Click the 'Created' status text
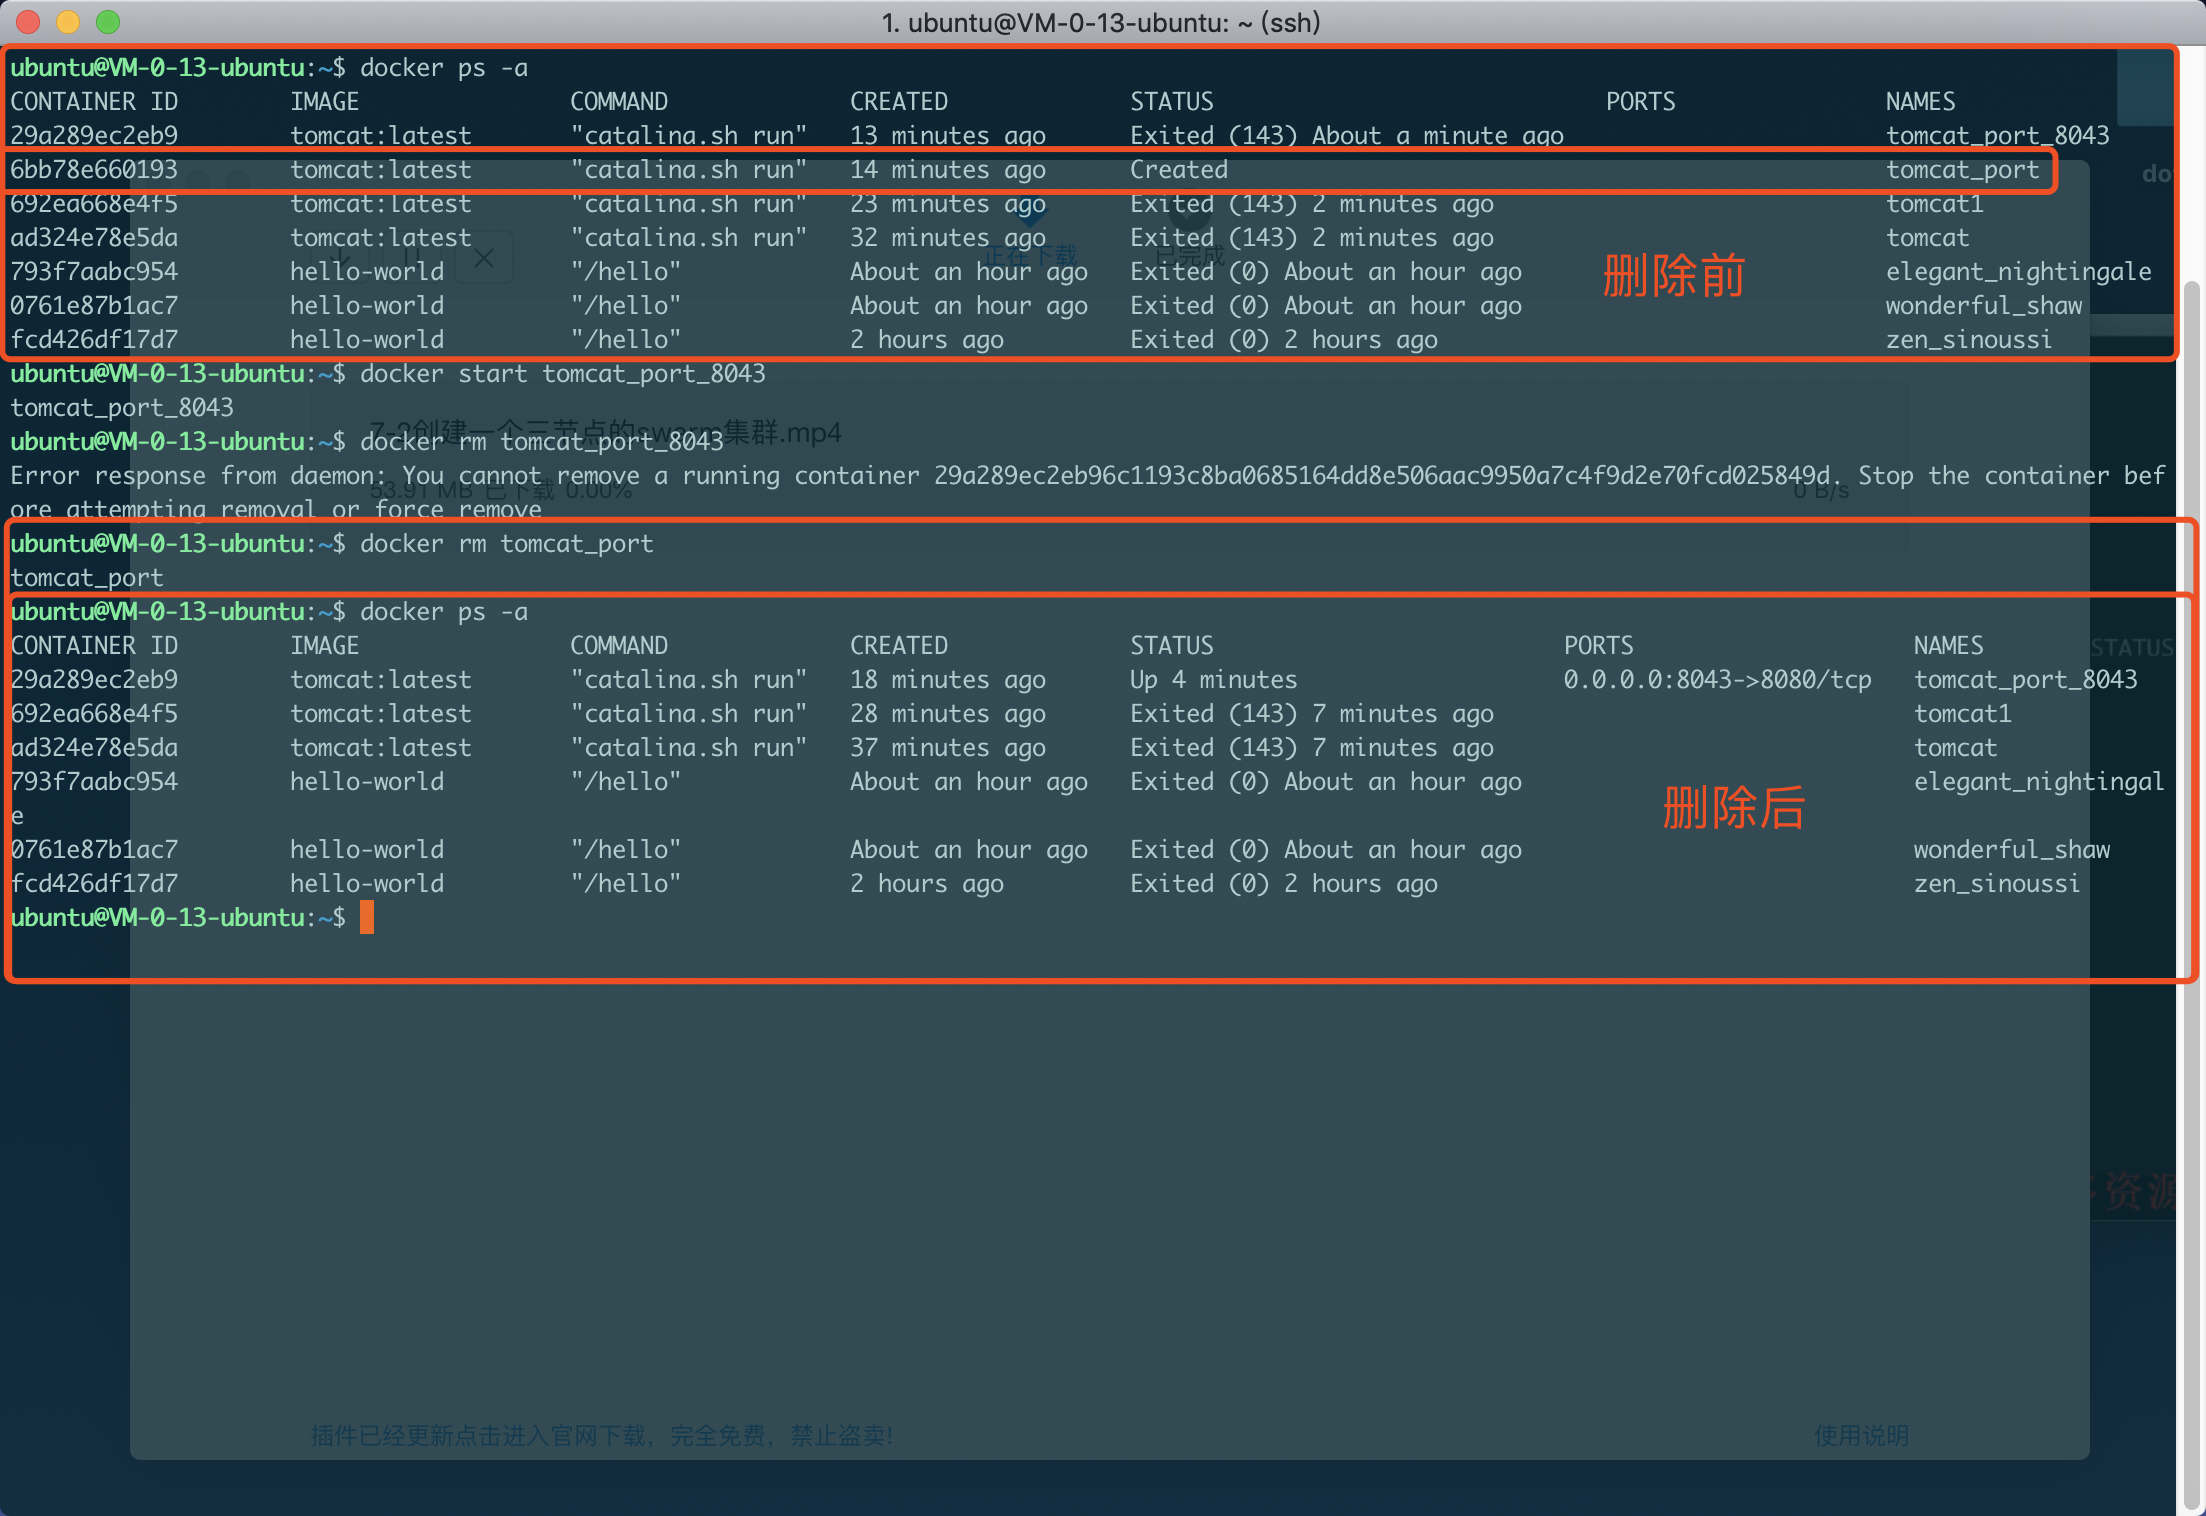 [x=1179, y=169]
